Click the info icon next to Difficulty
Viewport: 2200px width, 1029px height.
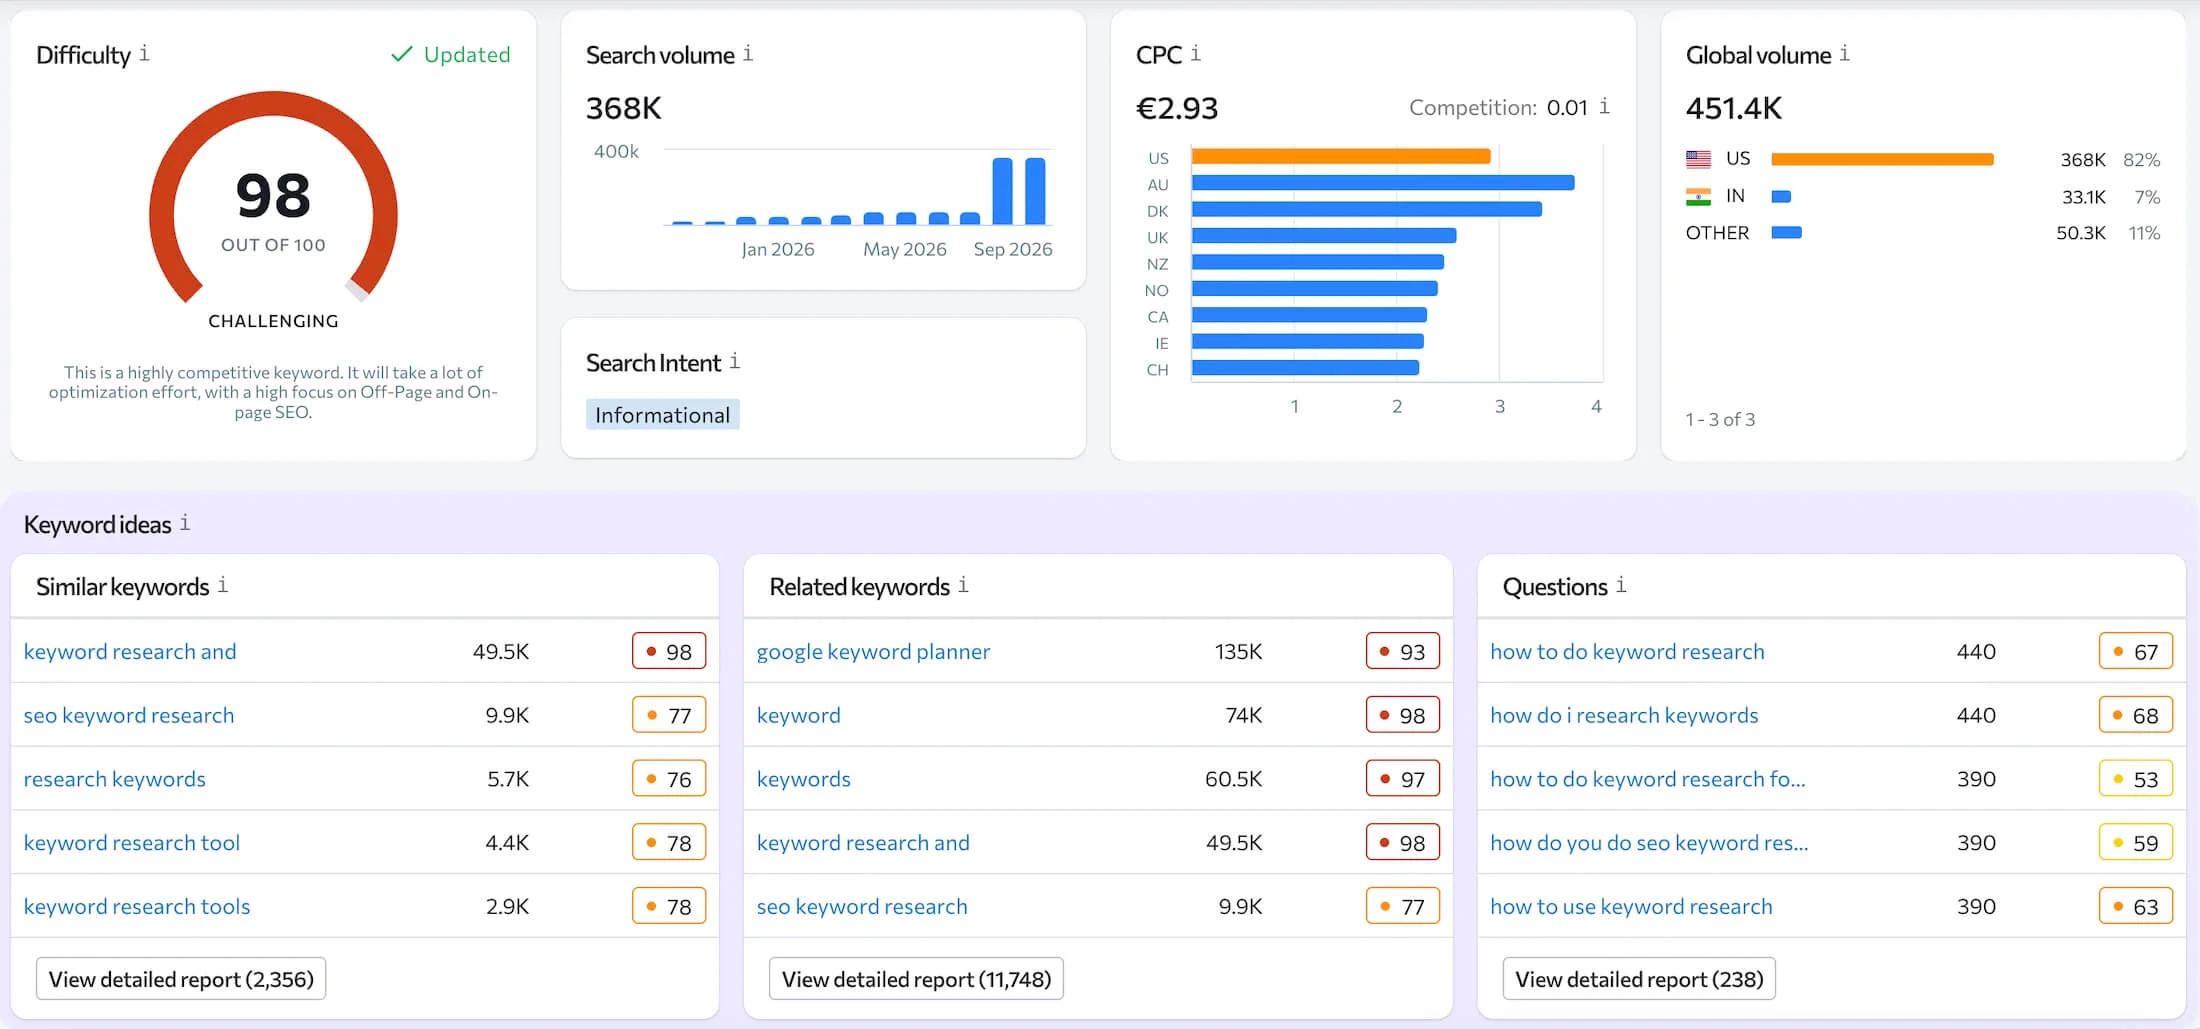pyautogui.click(x=144, y=53)
